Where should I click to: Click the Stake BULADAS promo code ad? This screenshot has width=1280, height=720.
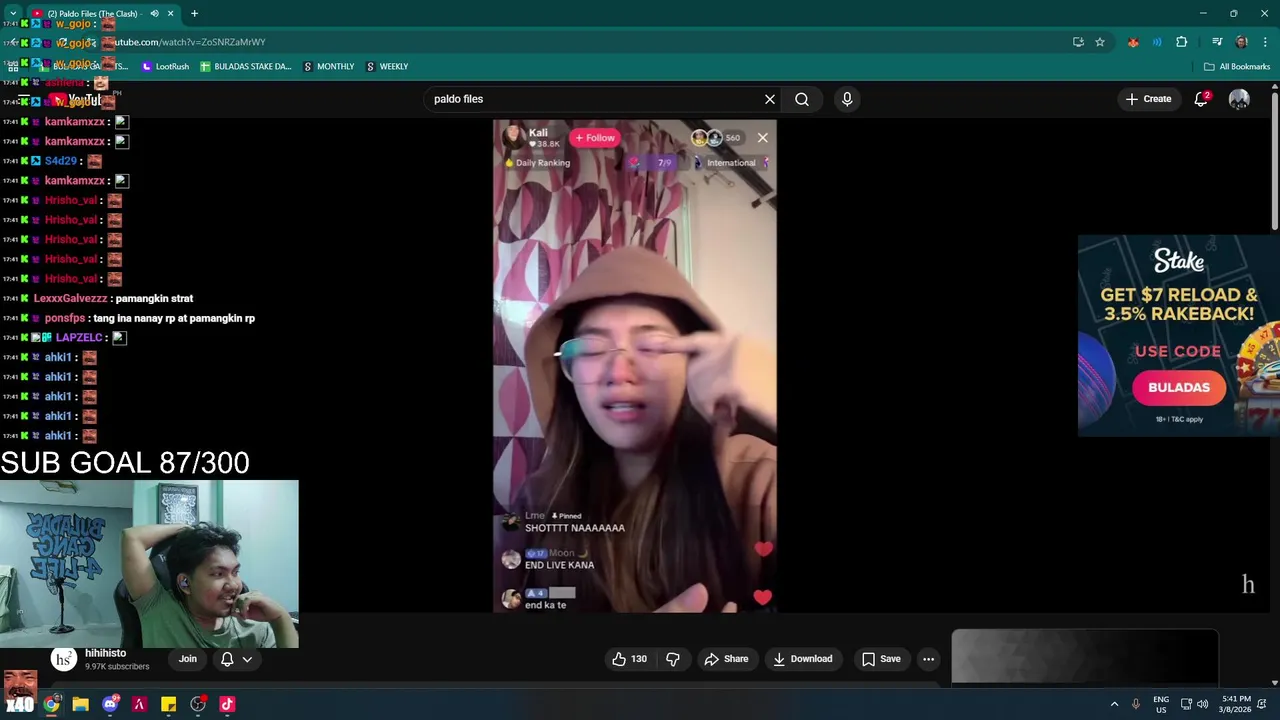tap(1179, 336)
